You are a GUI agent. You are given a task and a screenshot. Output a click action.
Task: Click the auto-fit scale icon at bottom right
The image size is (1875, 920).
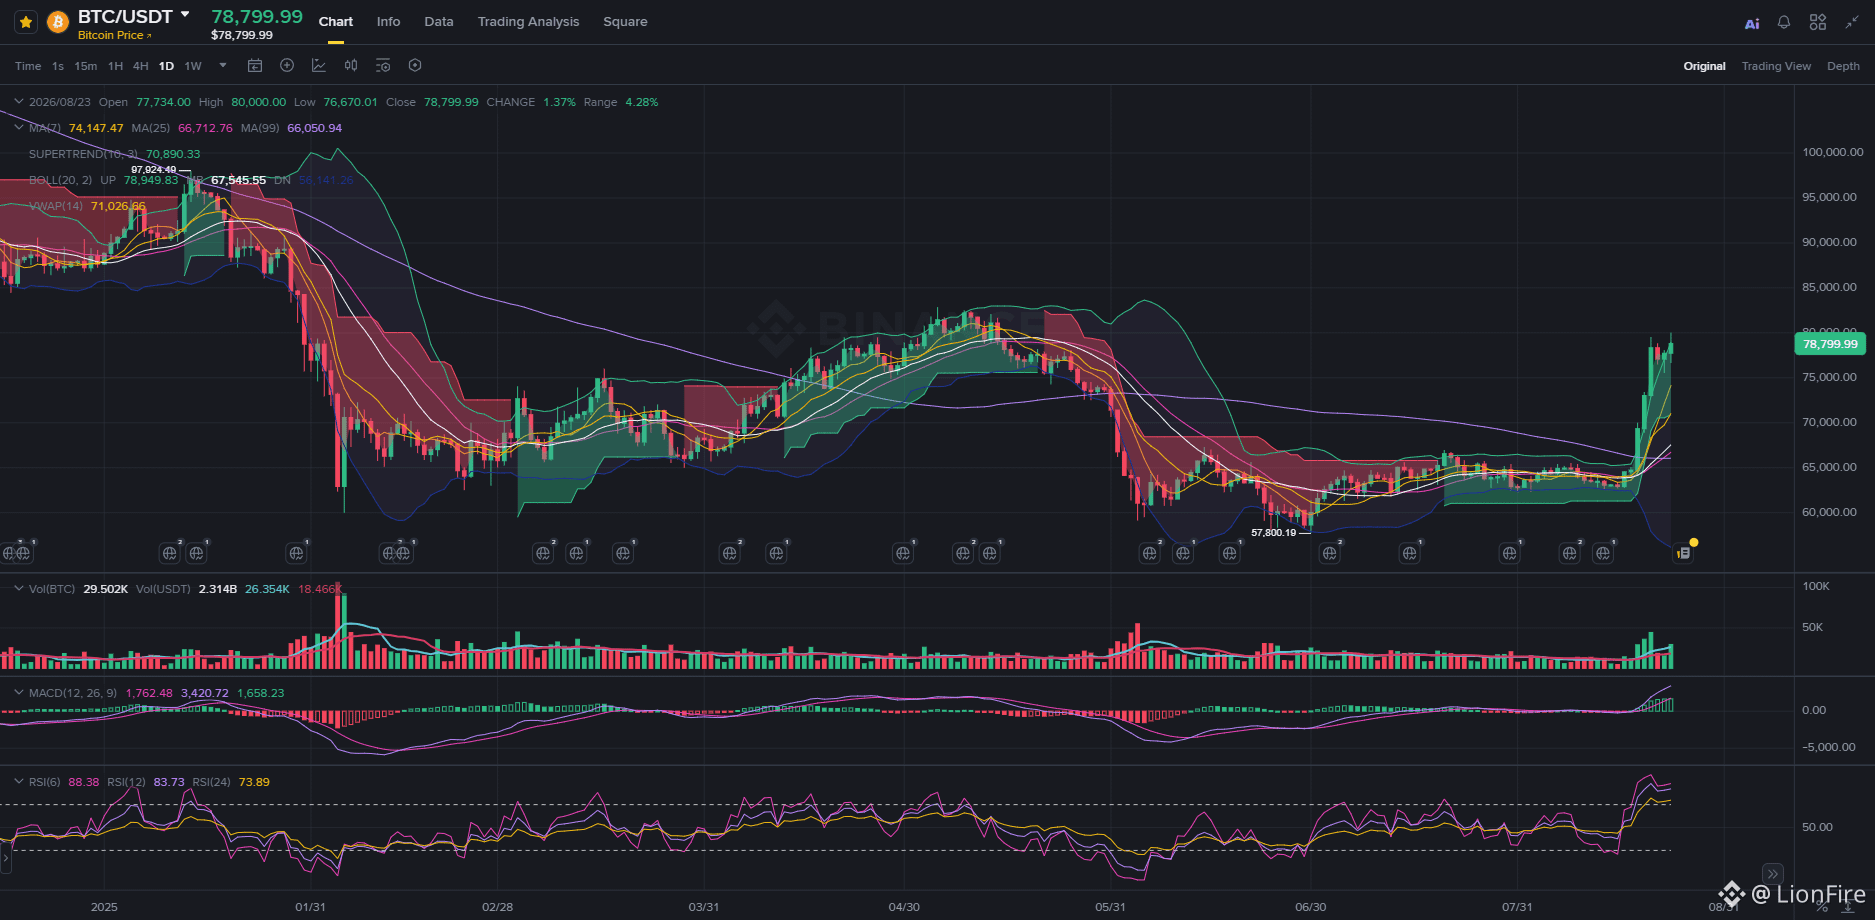point(1848,906)
